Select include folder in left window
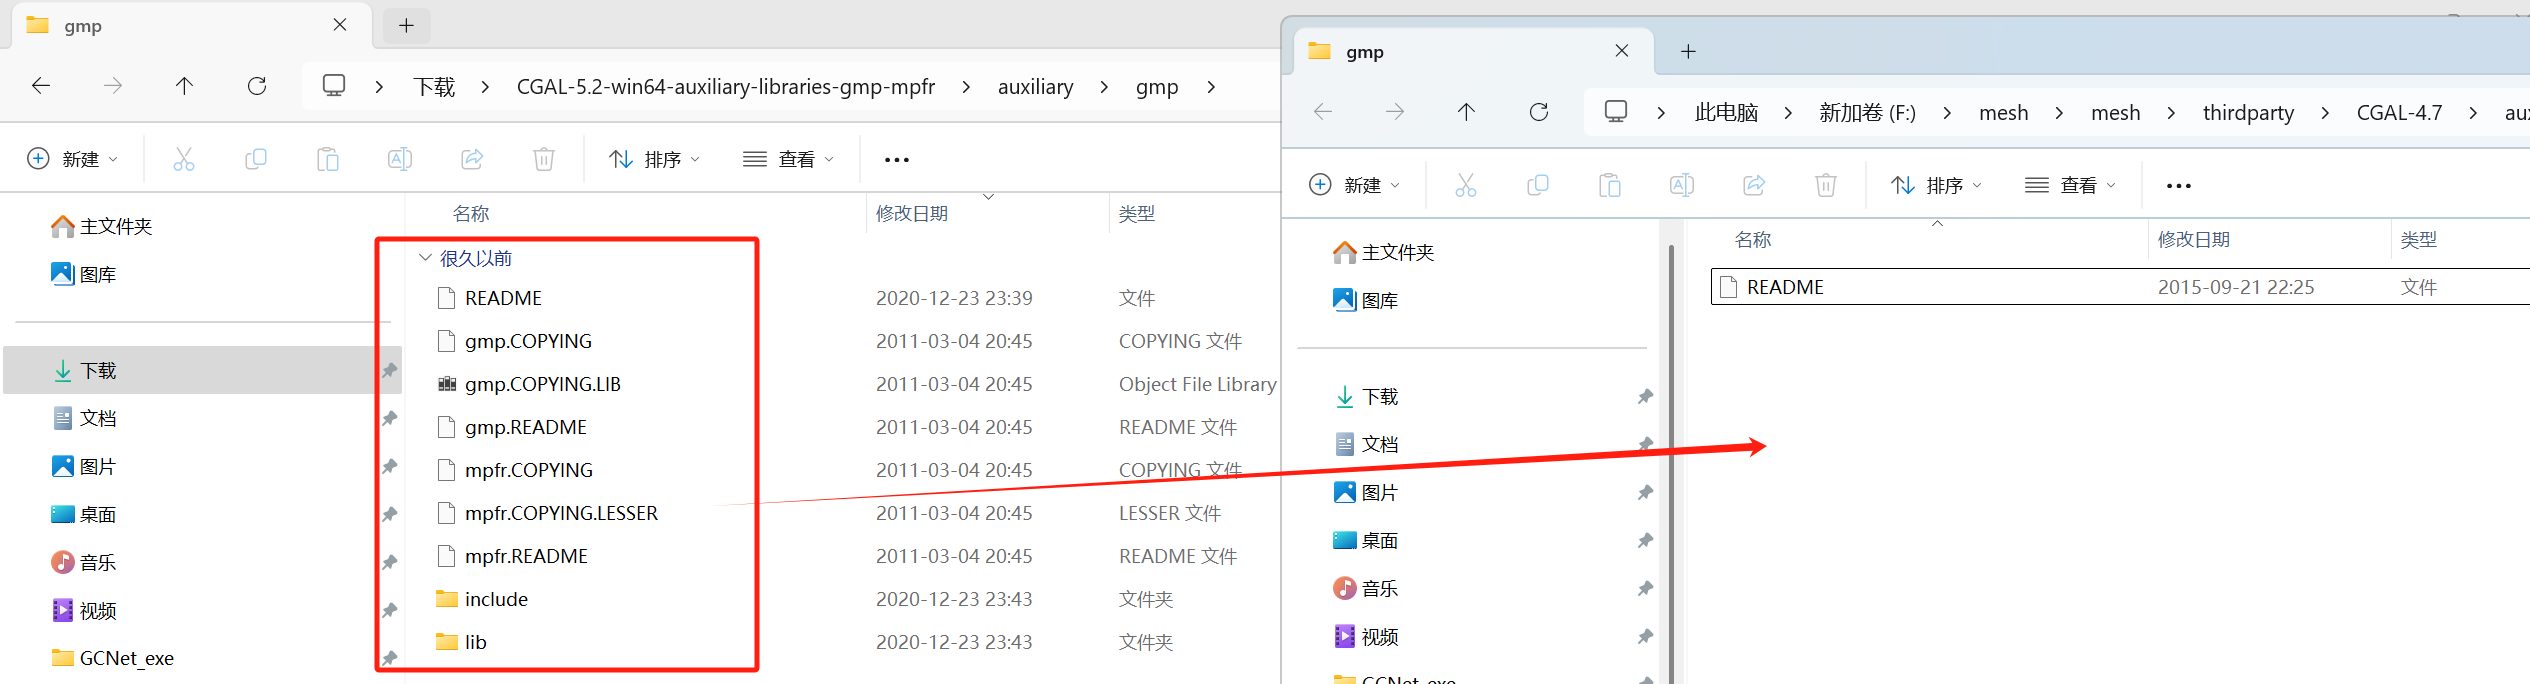Viewport: 2530px width, 684px height. (x=482, y=599)
